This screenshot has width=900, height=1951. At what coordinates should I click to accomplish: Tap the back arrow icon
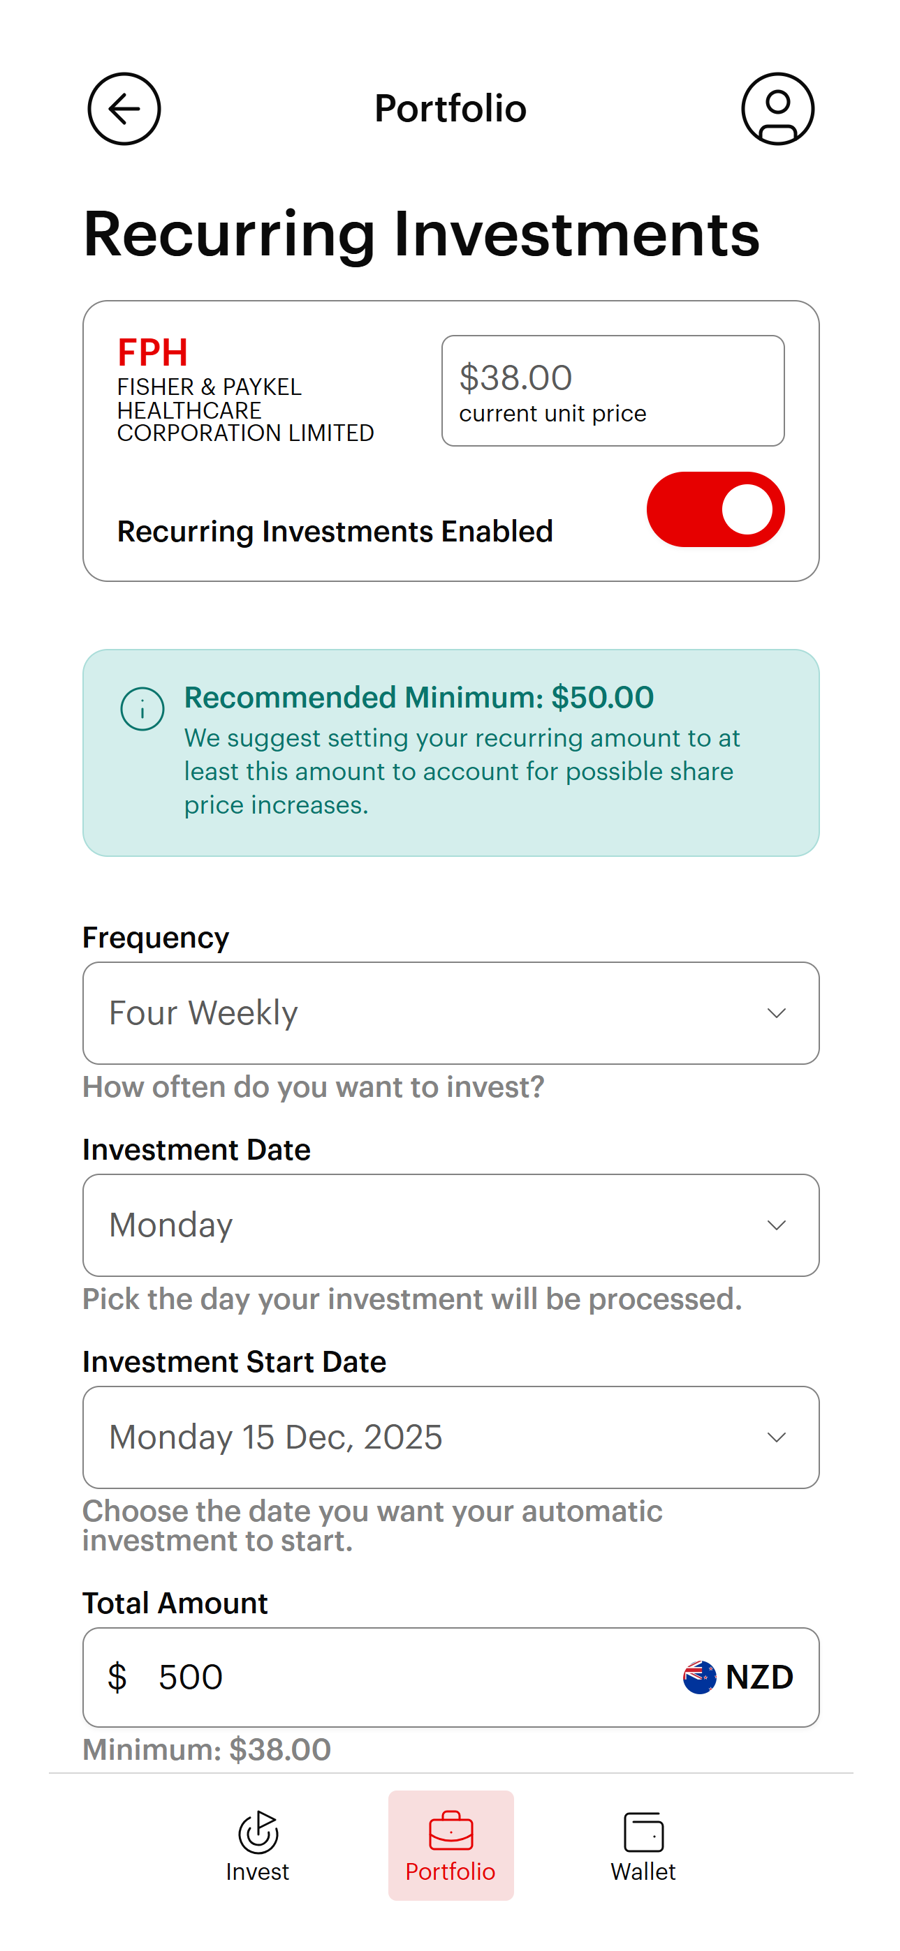tap(124, 109)
